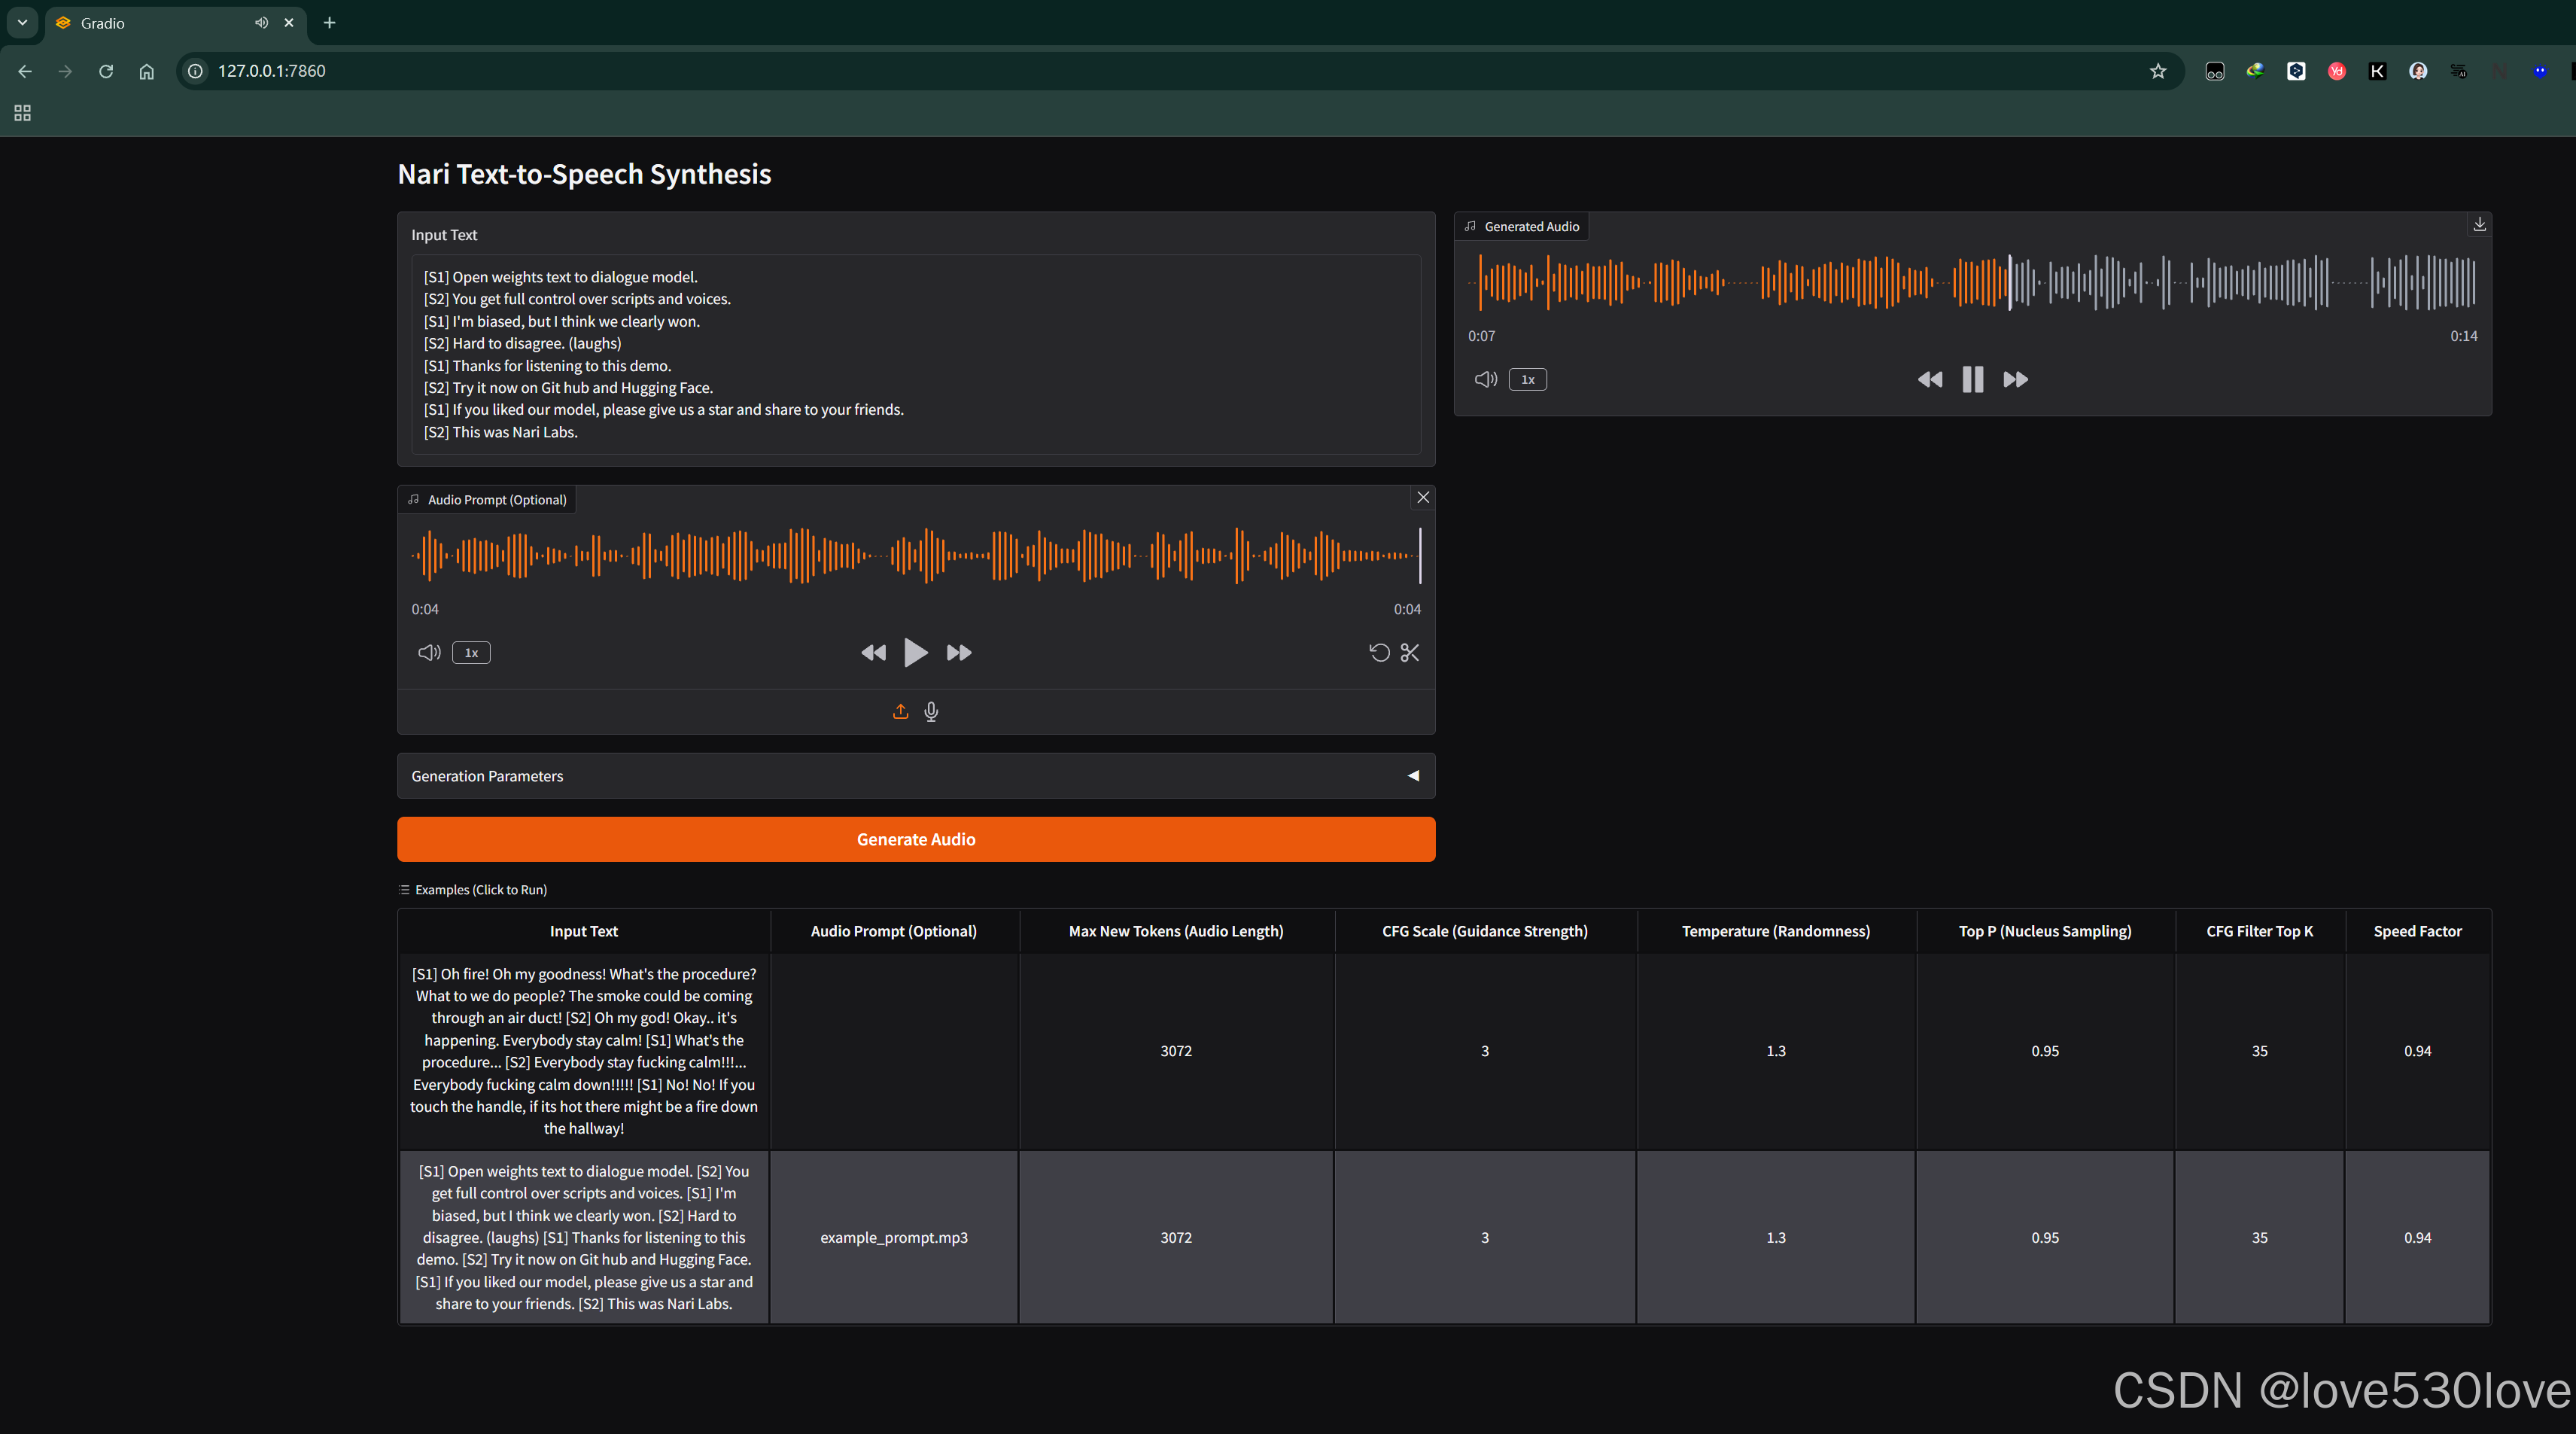This screenshot has width=2576, height=1434.
Task: Record audio prompt from microphone
Action: click(x=931, y=711)
